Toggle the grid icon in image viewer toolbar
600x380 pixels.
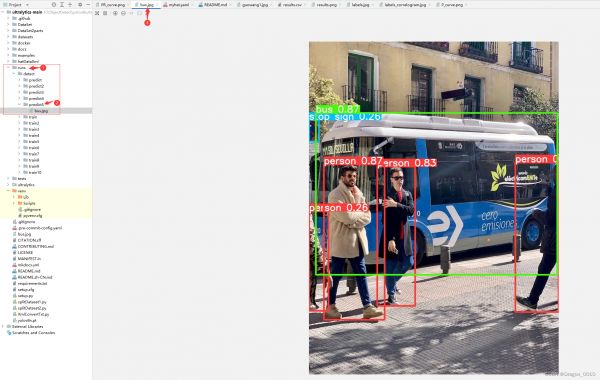tap(105, 13)
